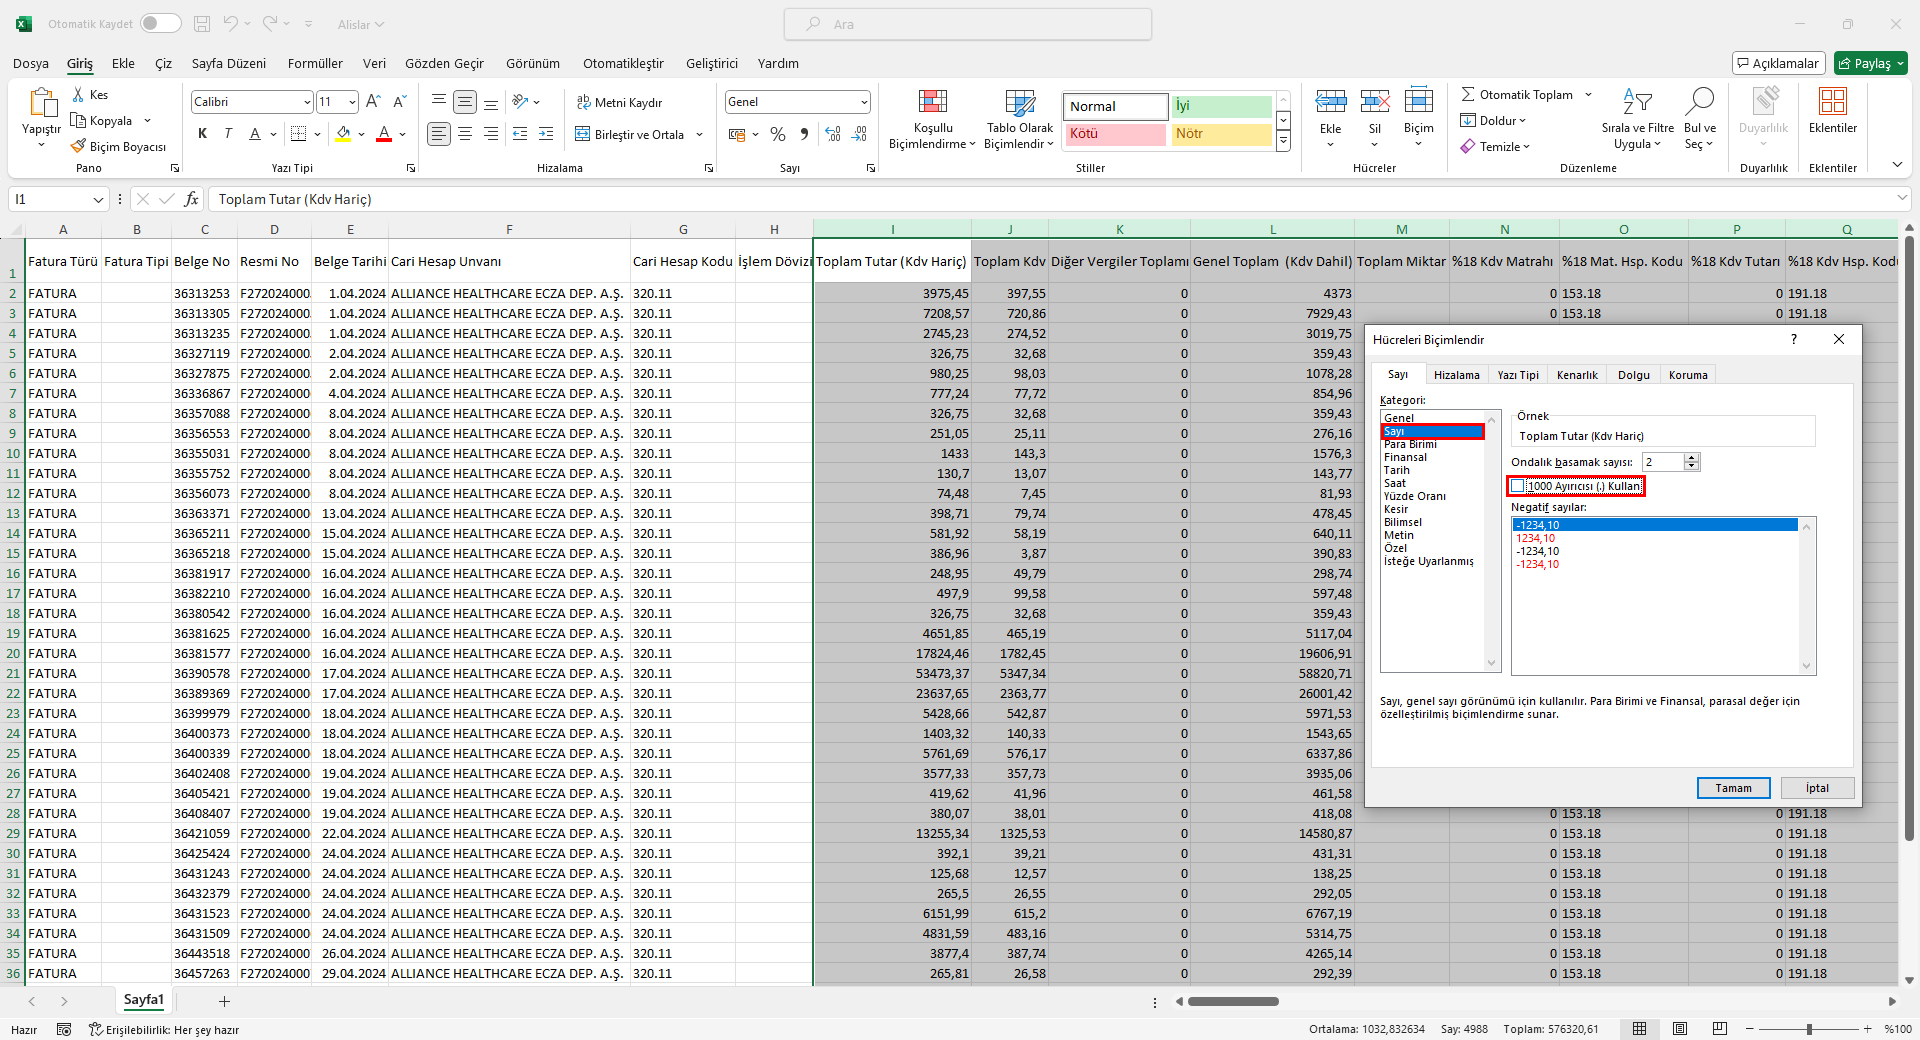Click the center horizontal alignment icon
This screenshot has height=1040, width=1920.
pyautogui.click(x=465, y=134)
